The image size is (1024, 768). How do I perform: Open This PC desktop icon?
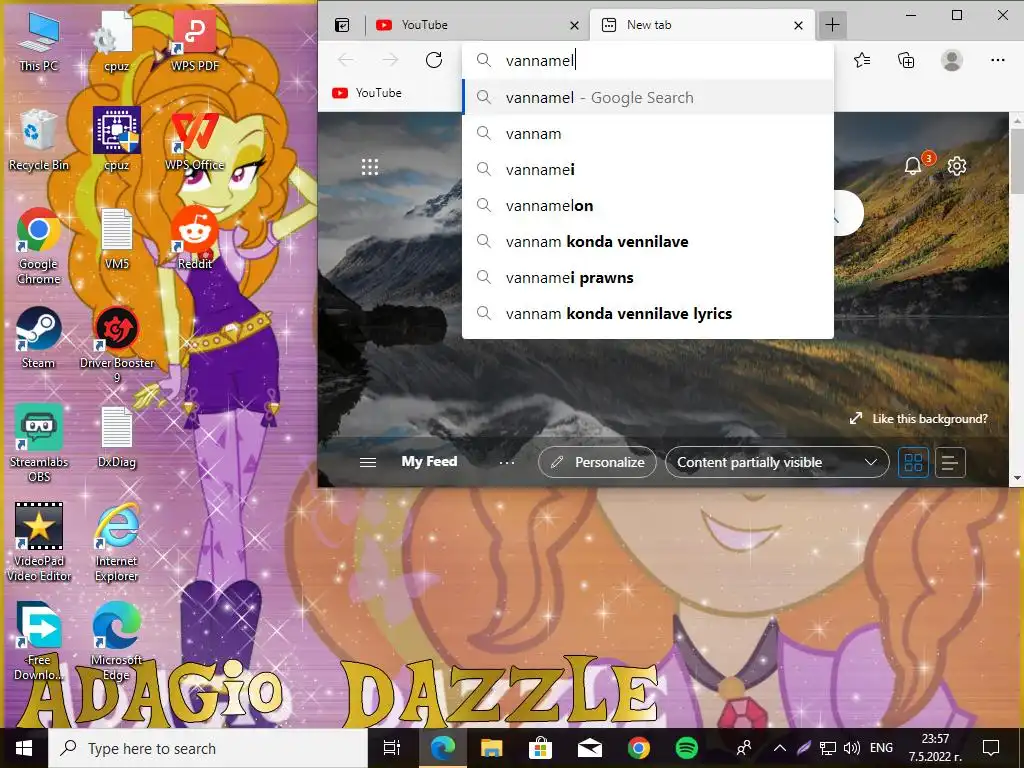39,42
